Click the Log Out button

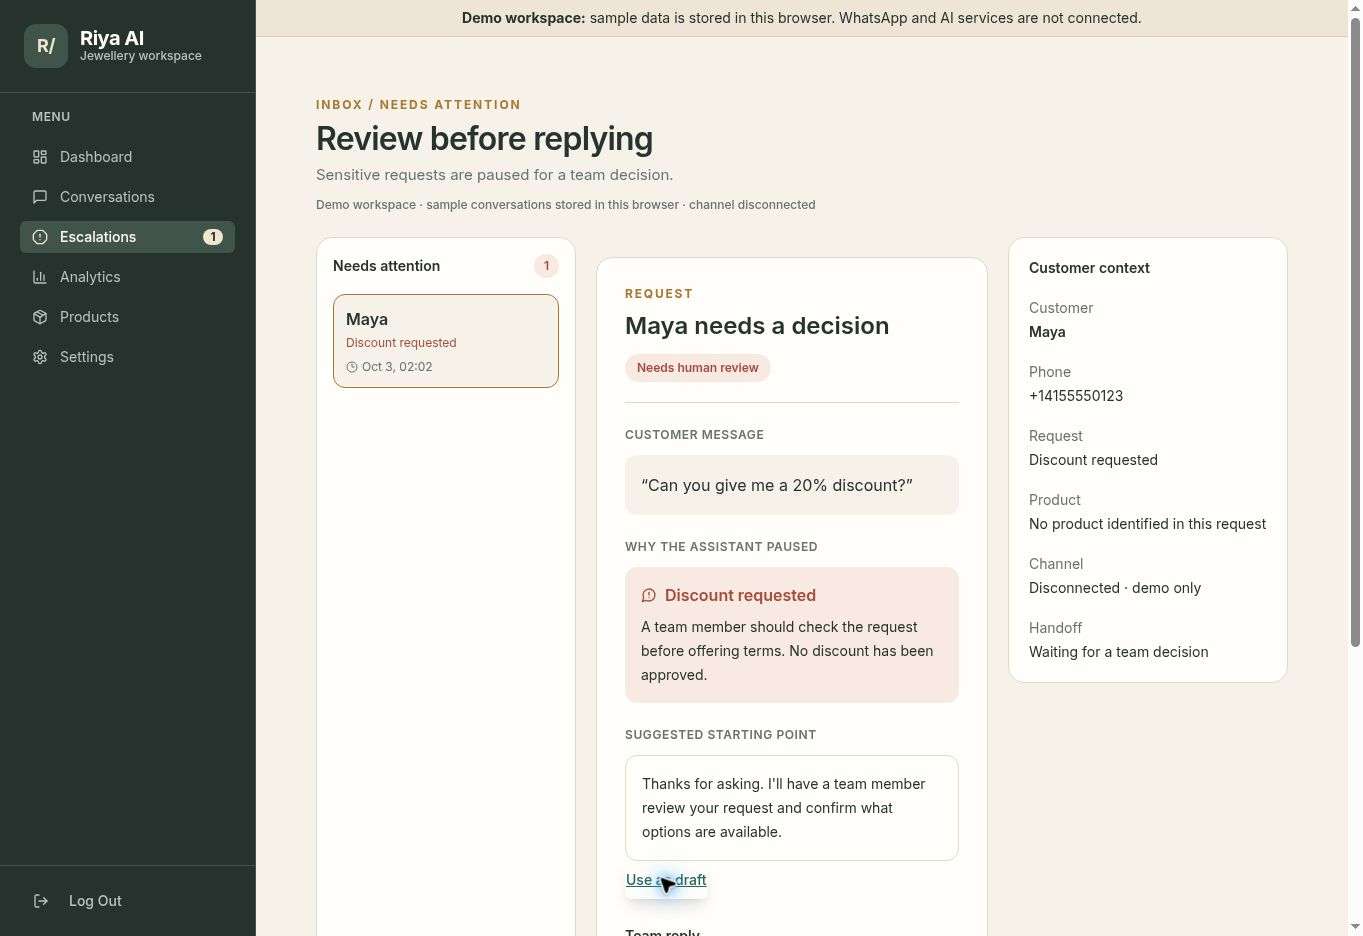click(127, 901)
